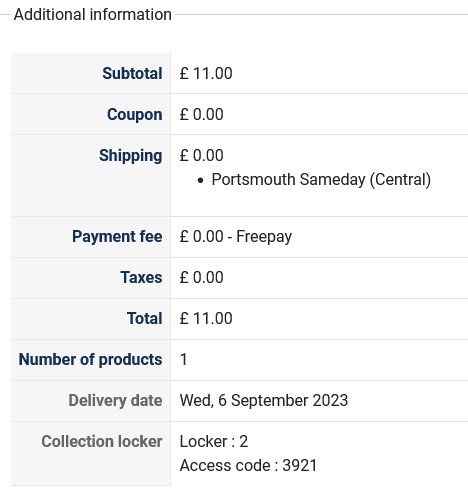Select the Taxes label

(141, 278)
